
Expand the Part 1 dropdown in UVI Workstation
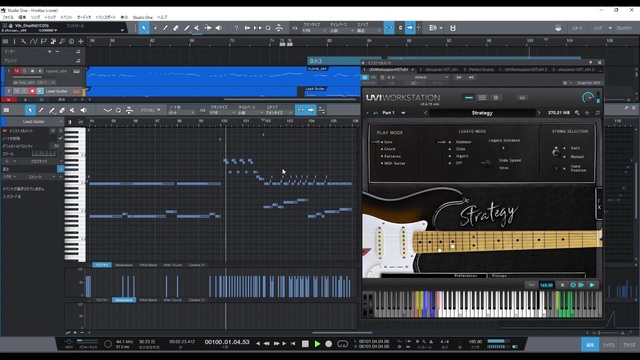pyautogui.click(x=403, y=113)
